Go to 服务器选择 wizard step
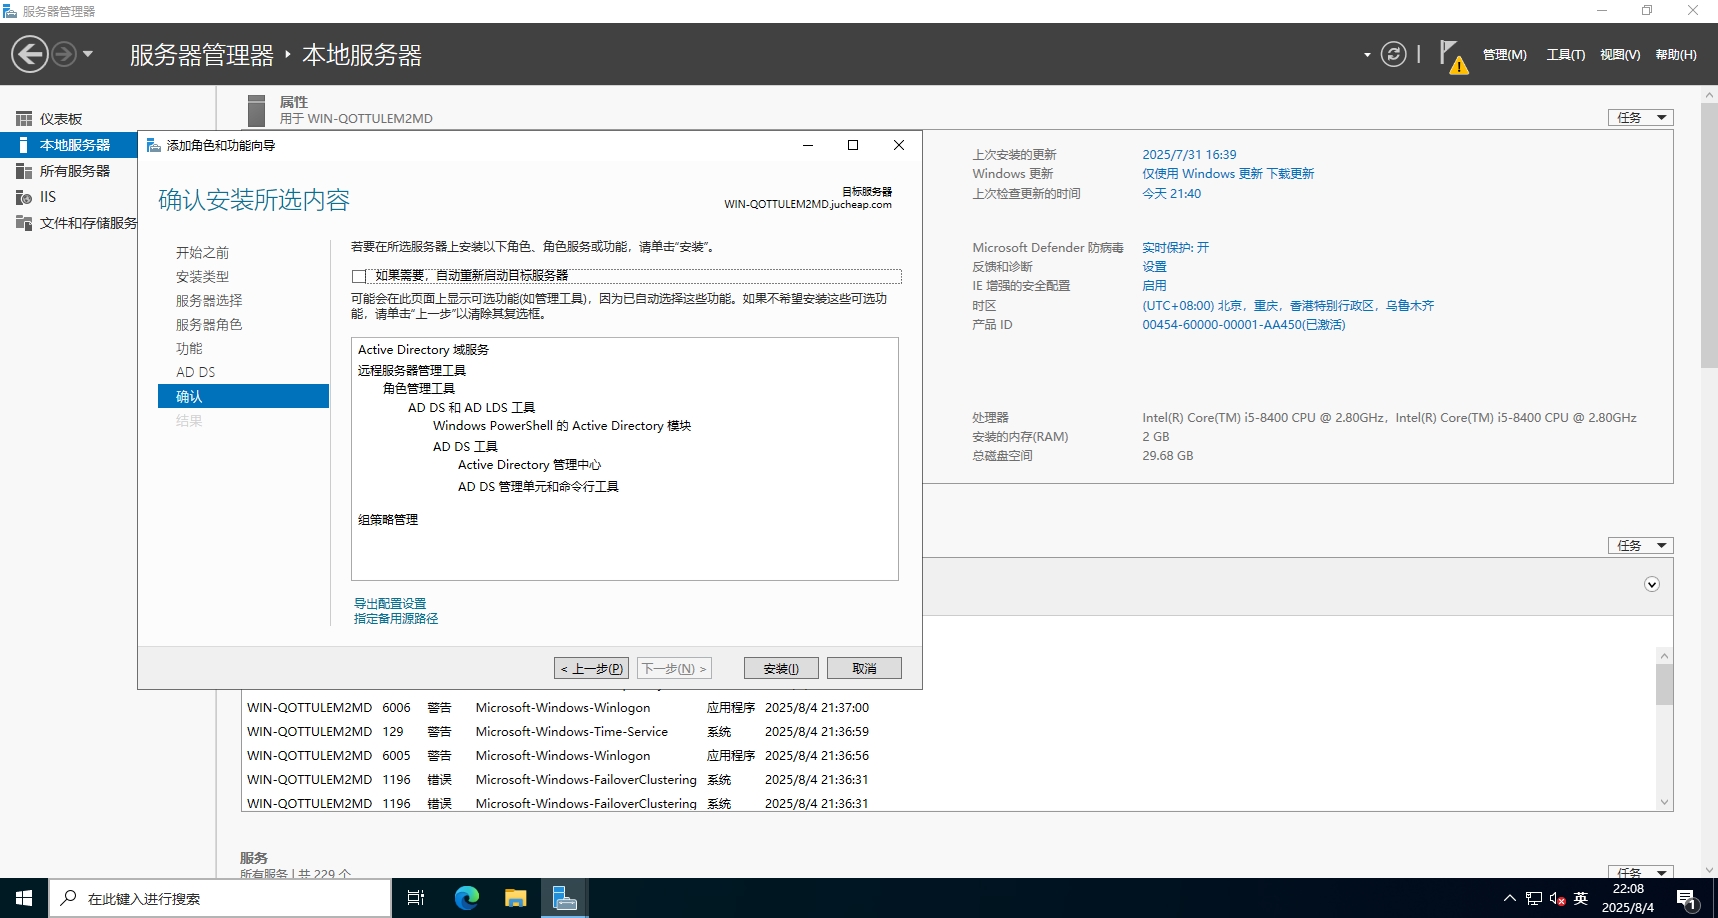The width and height of the screenshot is (1718, 918). click(209, 301)
